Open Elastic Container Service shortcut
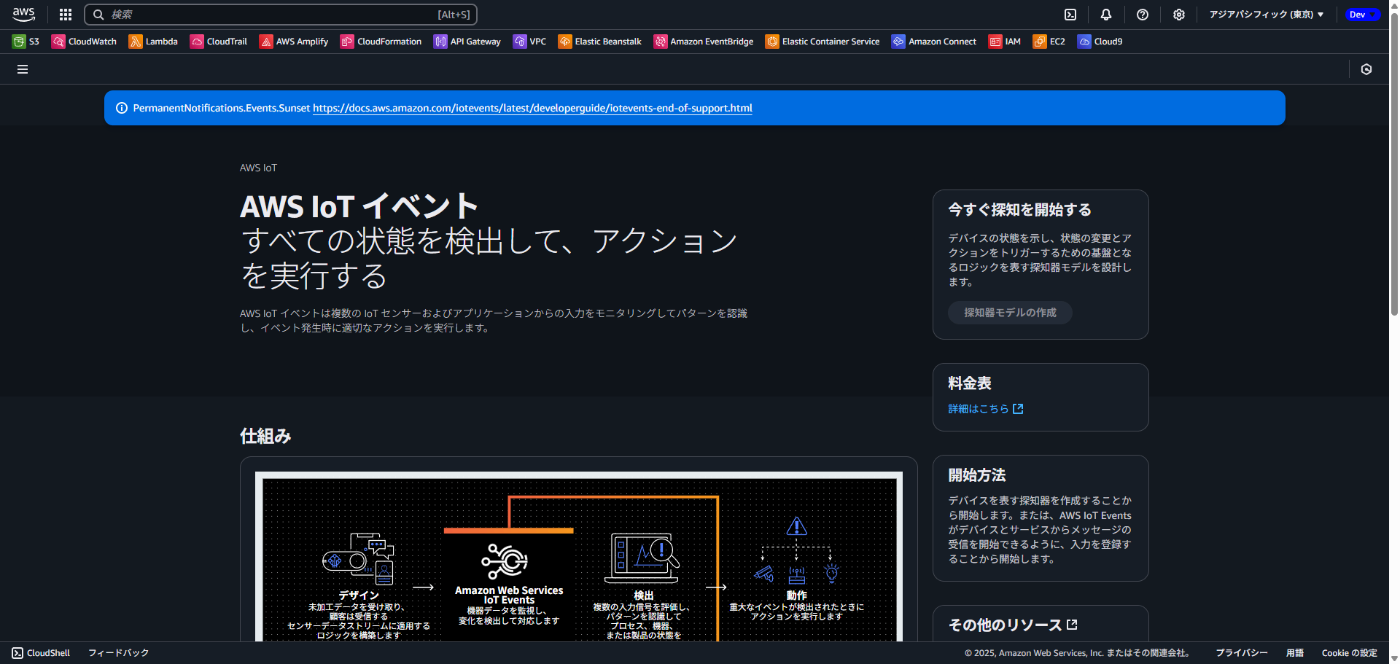Viewport: 1400px width, 664px height. click(822, 42)
